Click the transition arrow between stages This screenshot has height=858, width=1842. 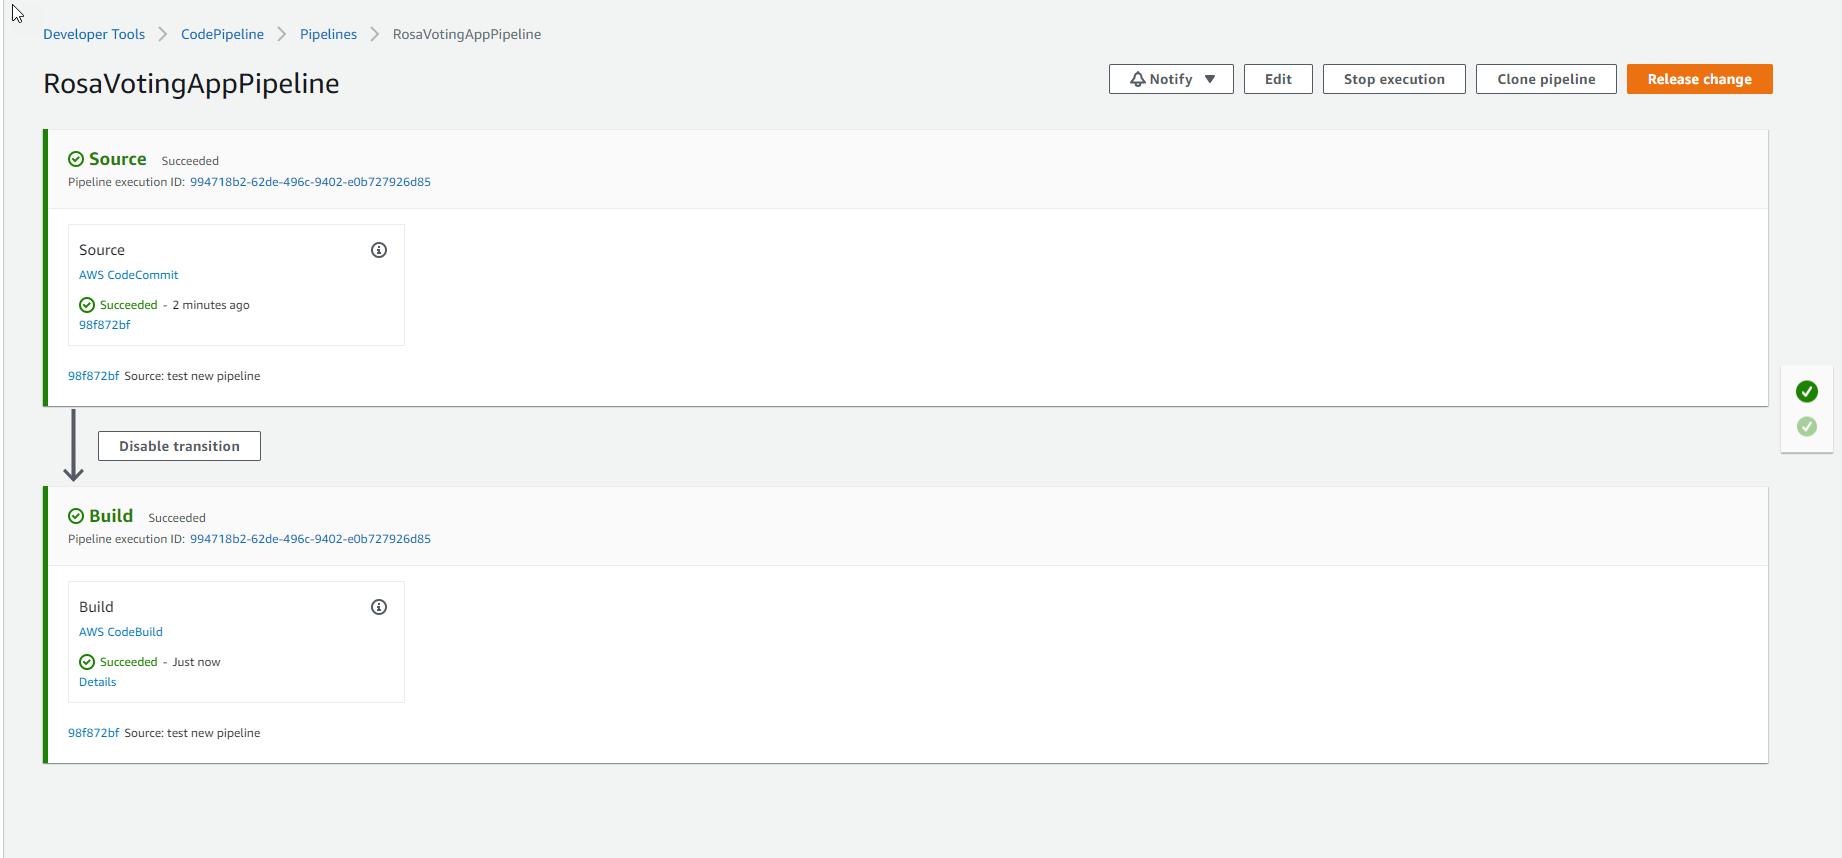click(73, 446)
